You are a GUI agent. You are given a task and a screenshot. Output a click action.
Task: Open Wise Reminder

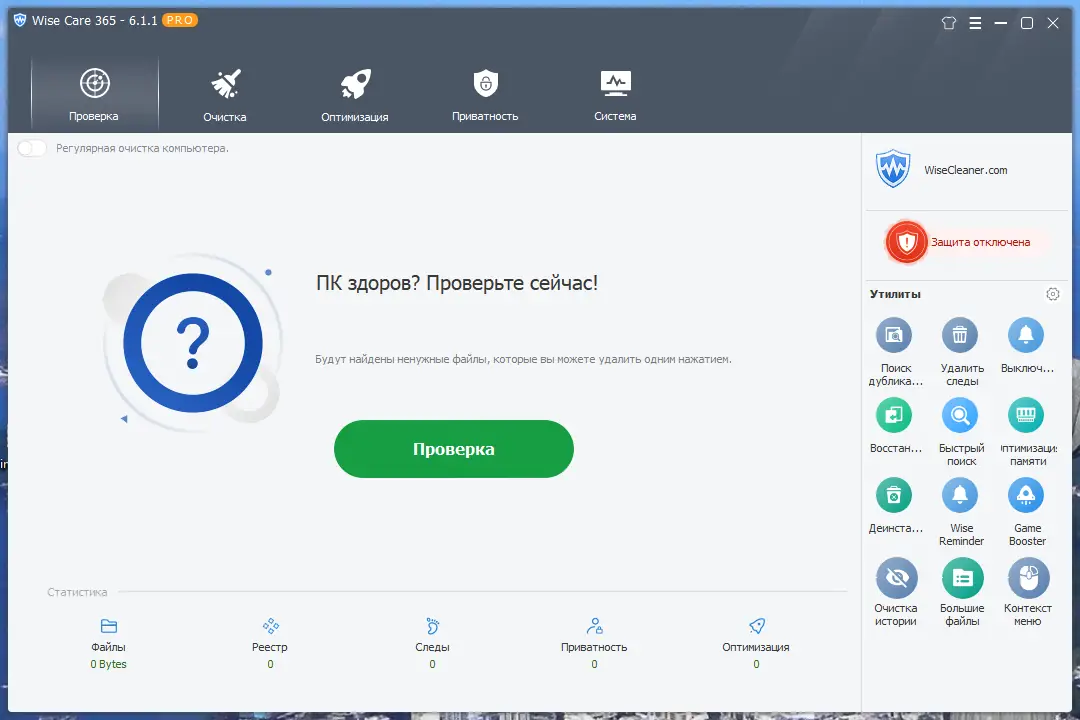point(960,495)
